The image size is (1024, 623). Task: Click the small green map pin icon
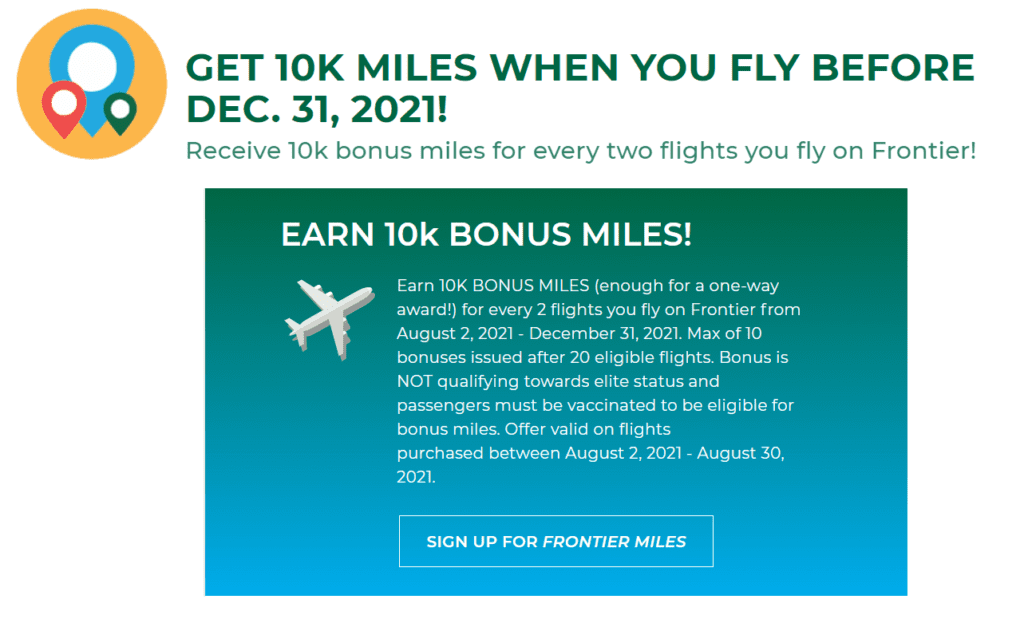(120, 113)
